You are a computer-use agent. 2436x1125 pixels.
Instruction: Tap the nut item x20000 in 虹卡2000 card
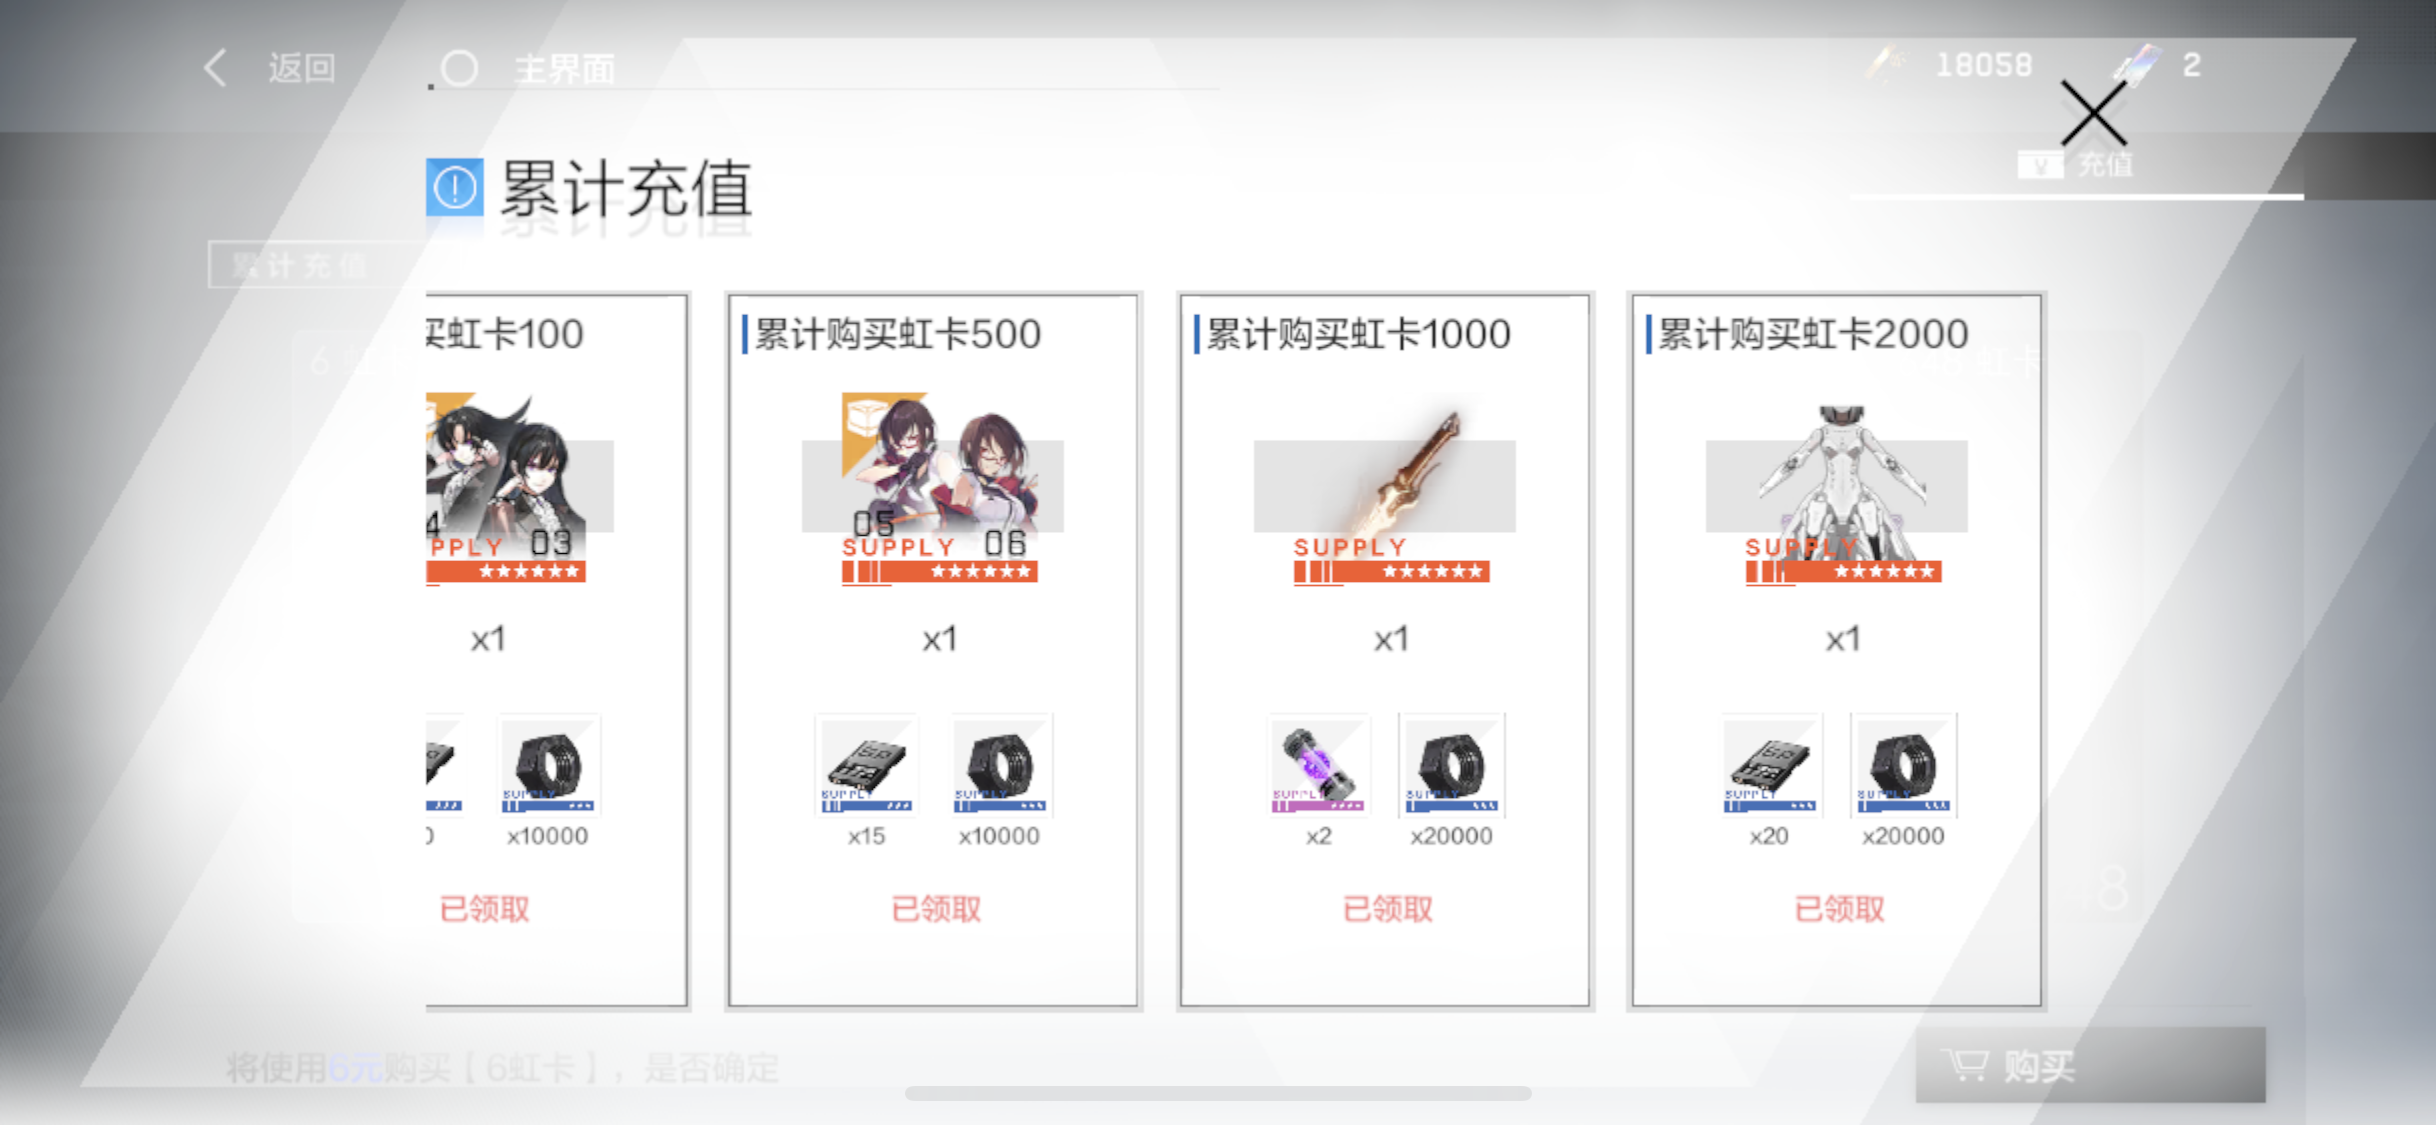[x=1904, y=765]
